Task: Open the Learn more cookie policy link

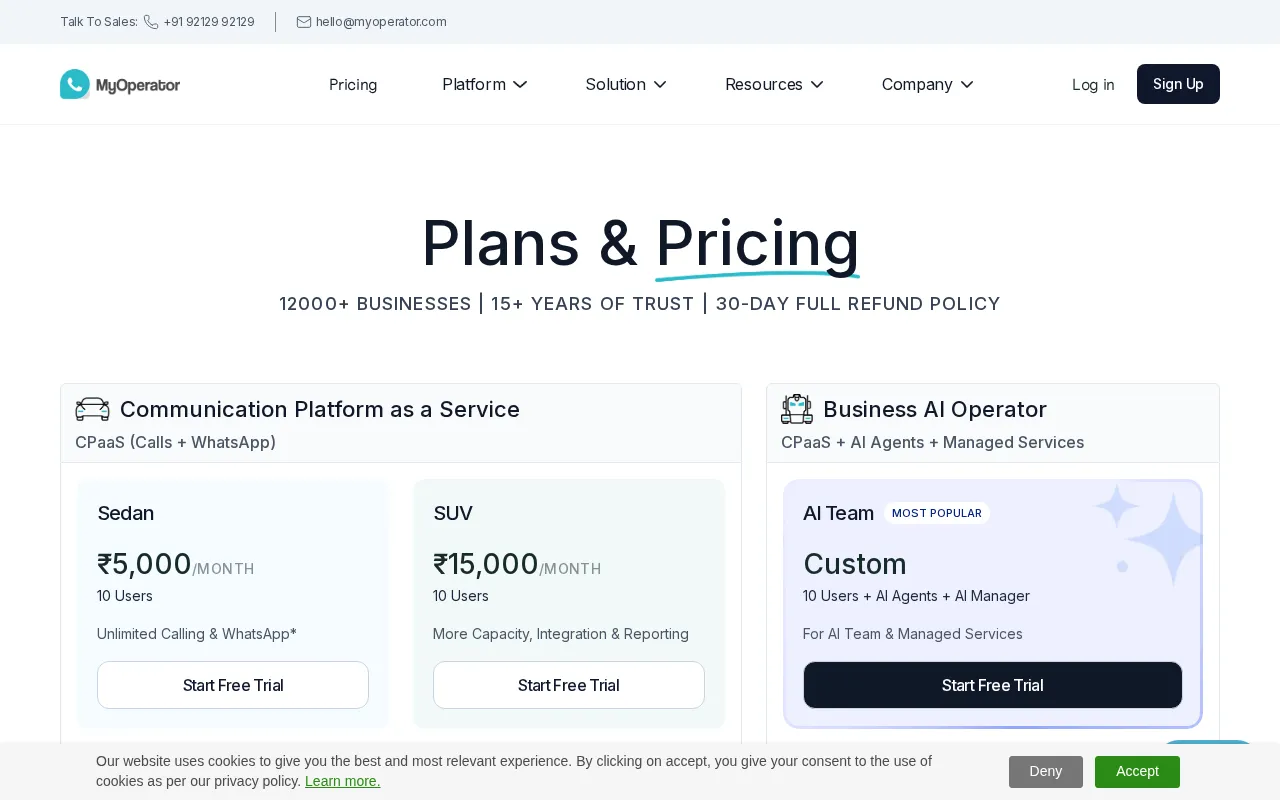Action: pyautogui.click(x=342, y=781)
